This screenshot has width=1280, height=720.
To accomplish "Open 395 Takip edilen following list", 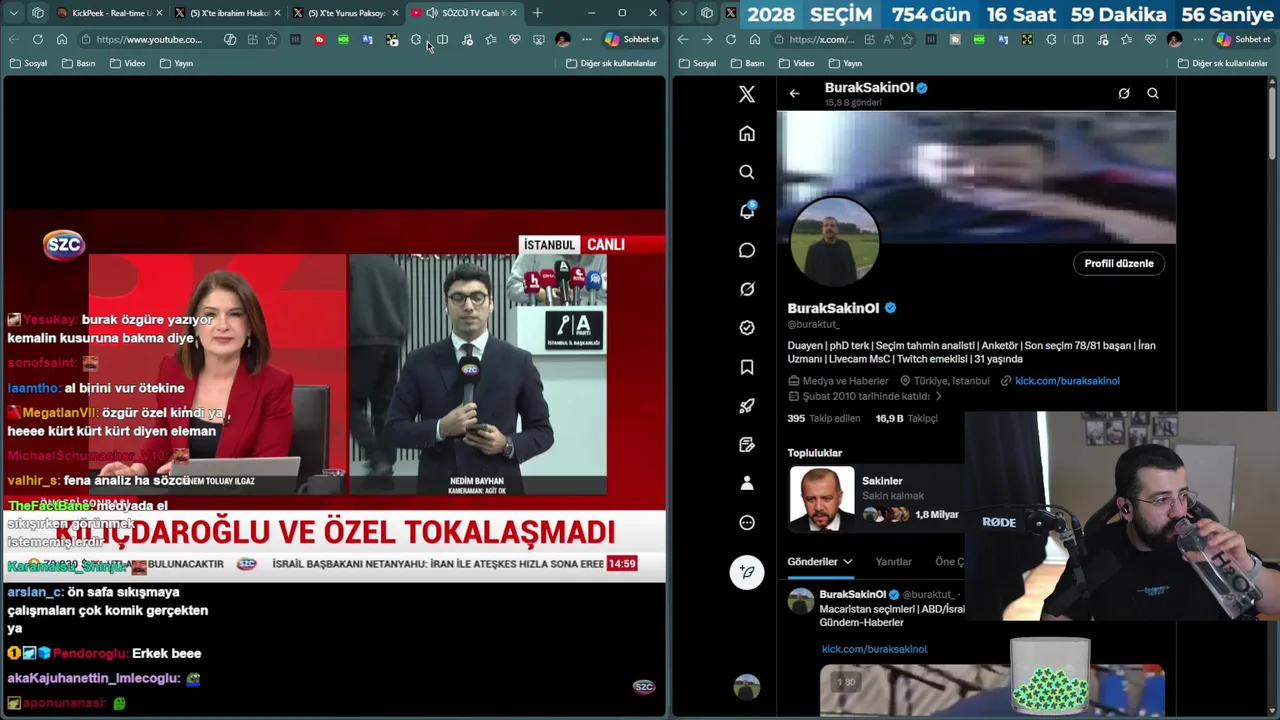I will pyautogui.click(x=824, y=418).
